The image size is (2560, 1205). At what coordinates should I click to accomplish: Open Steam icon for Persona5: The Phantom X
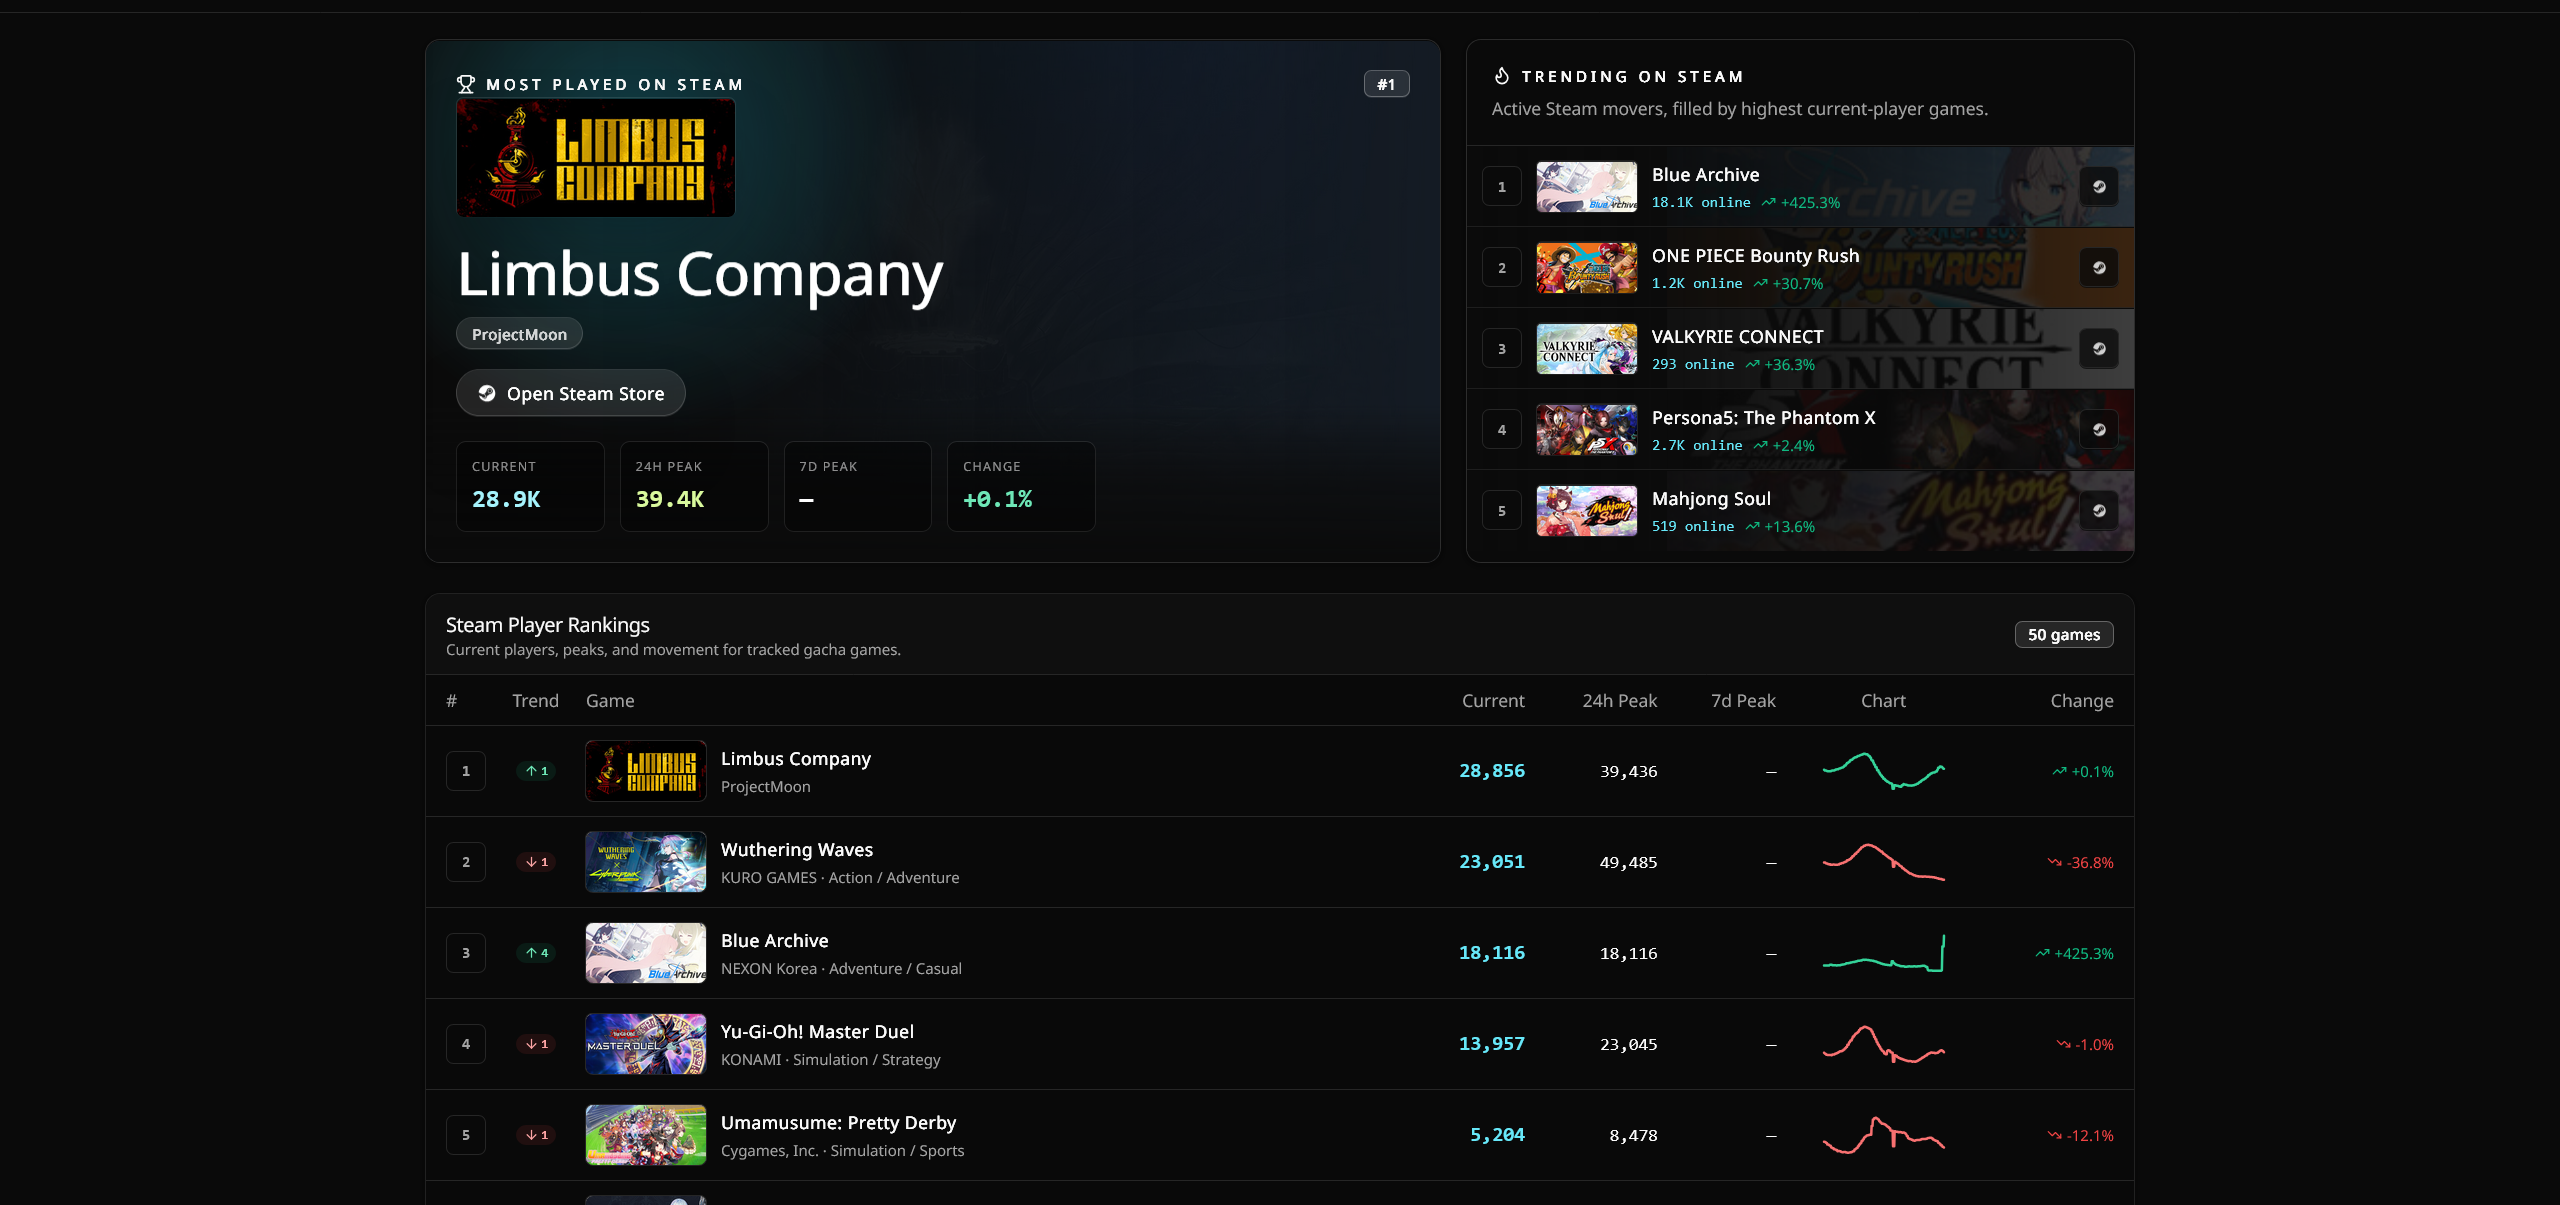(2099, 430)
